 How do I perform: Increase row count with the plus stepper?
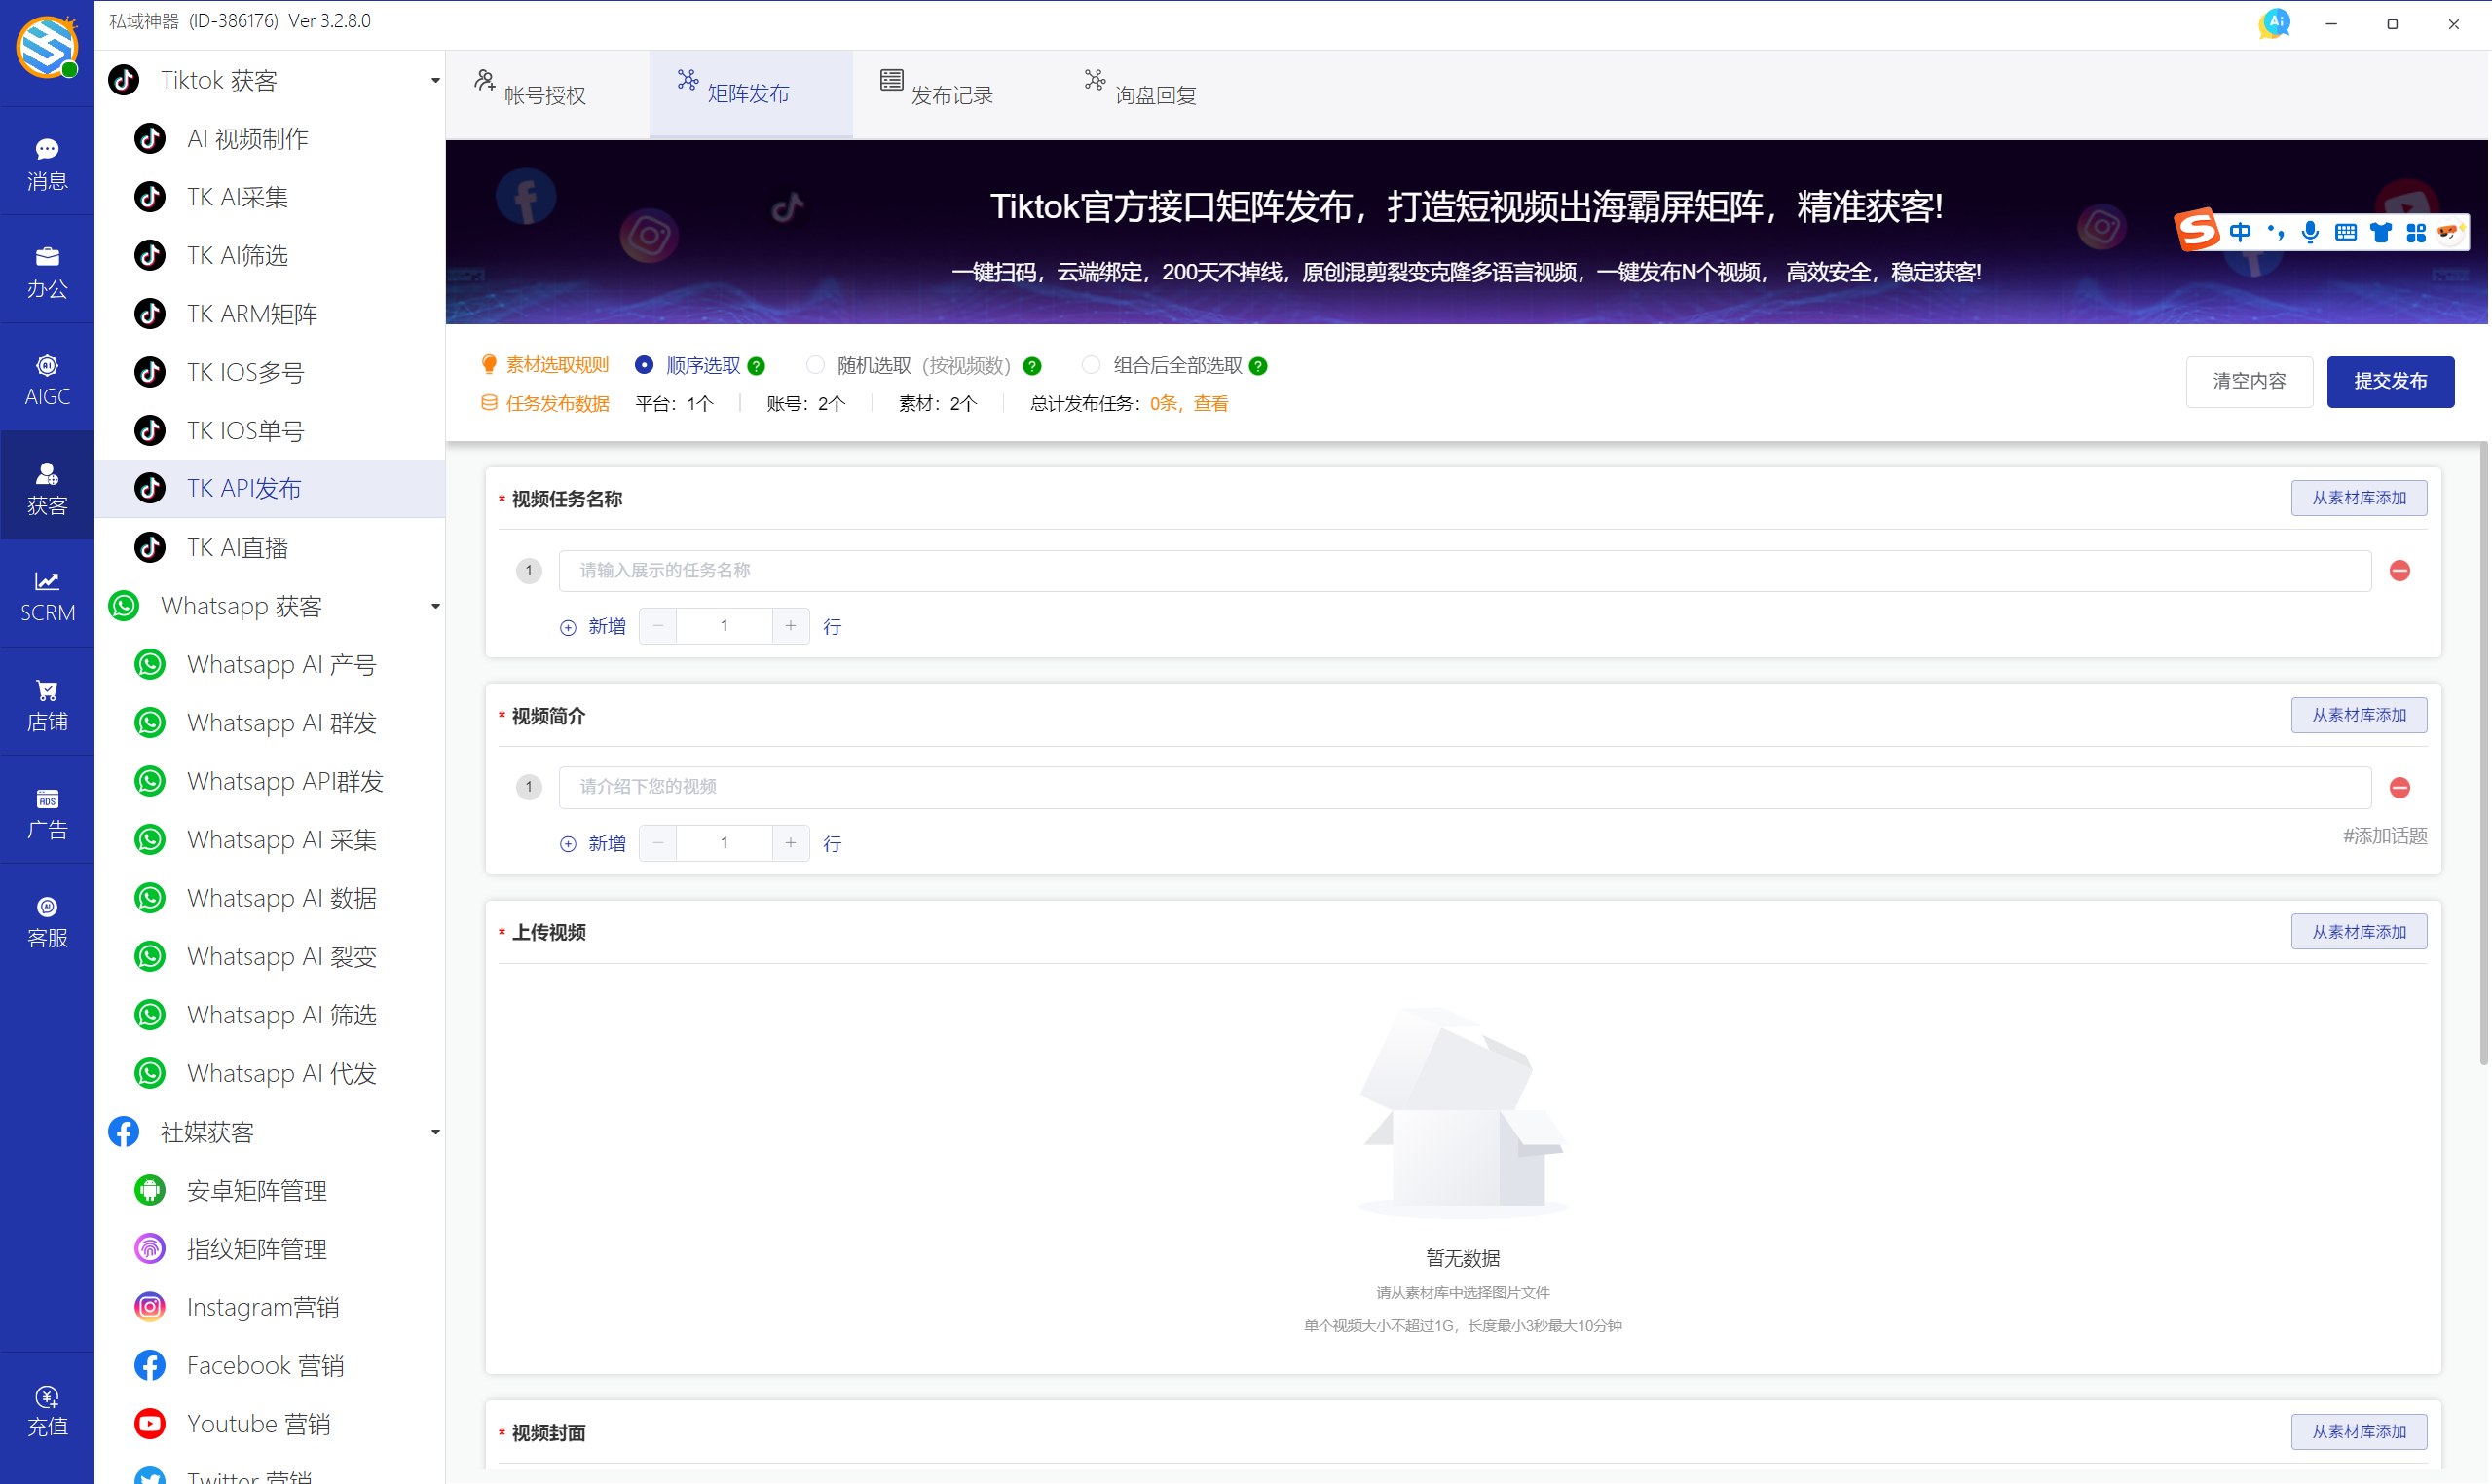[790, 625]
